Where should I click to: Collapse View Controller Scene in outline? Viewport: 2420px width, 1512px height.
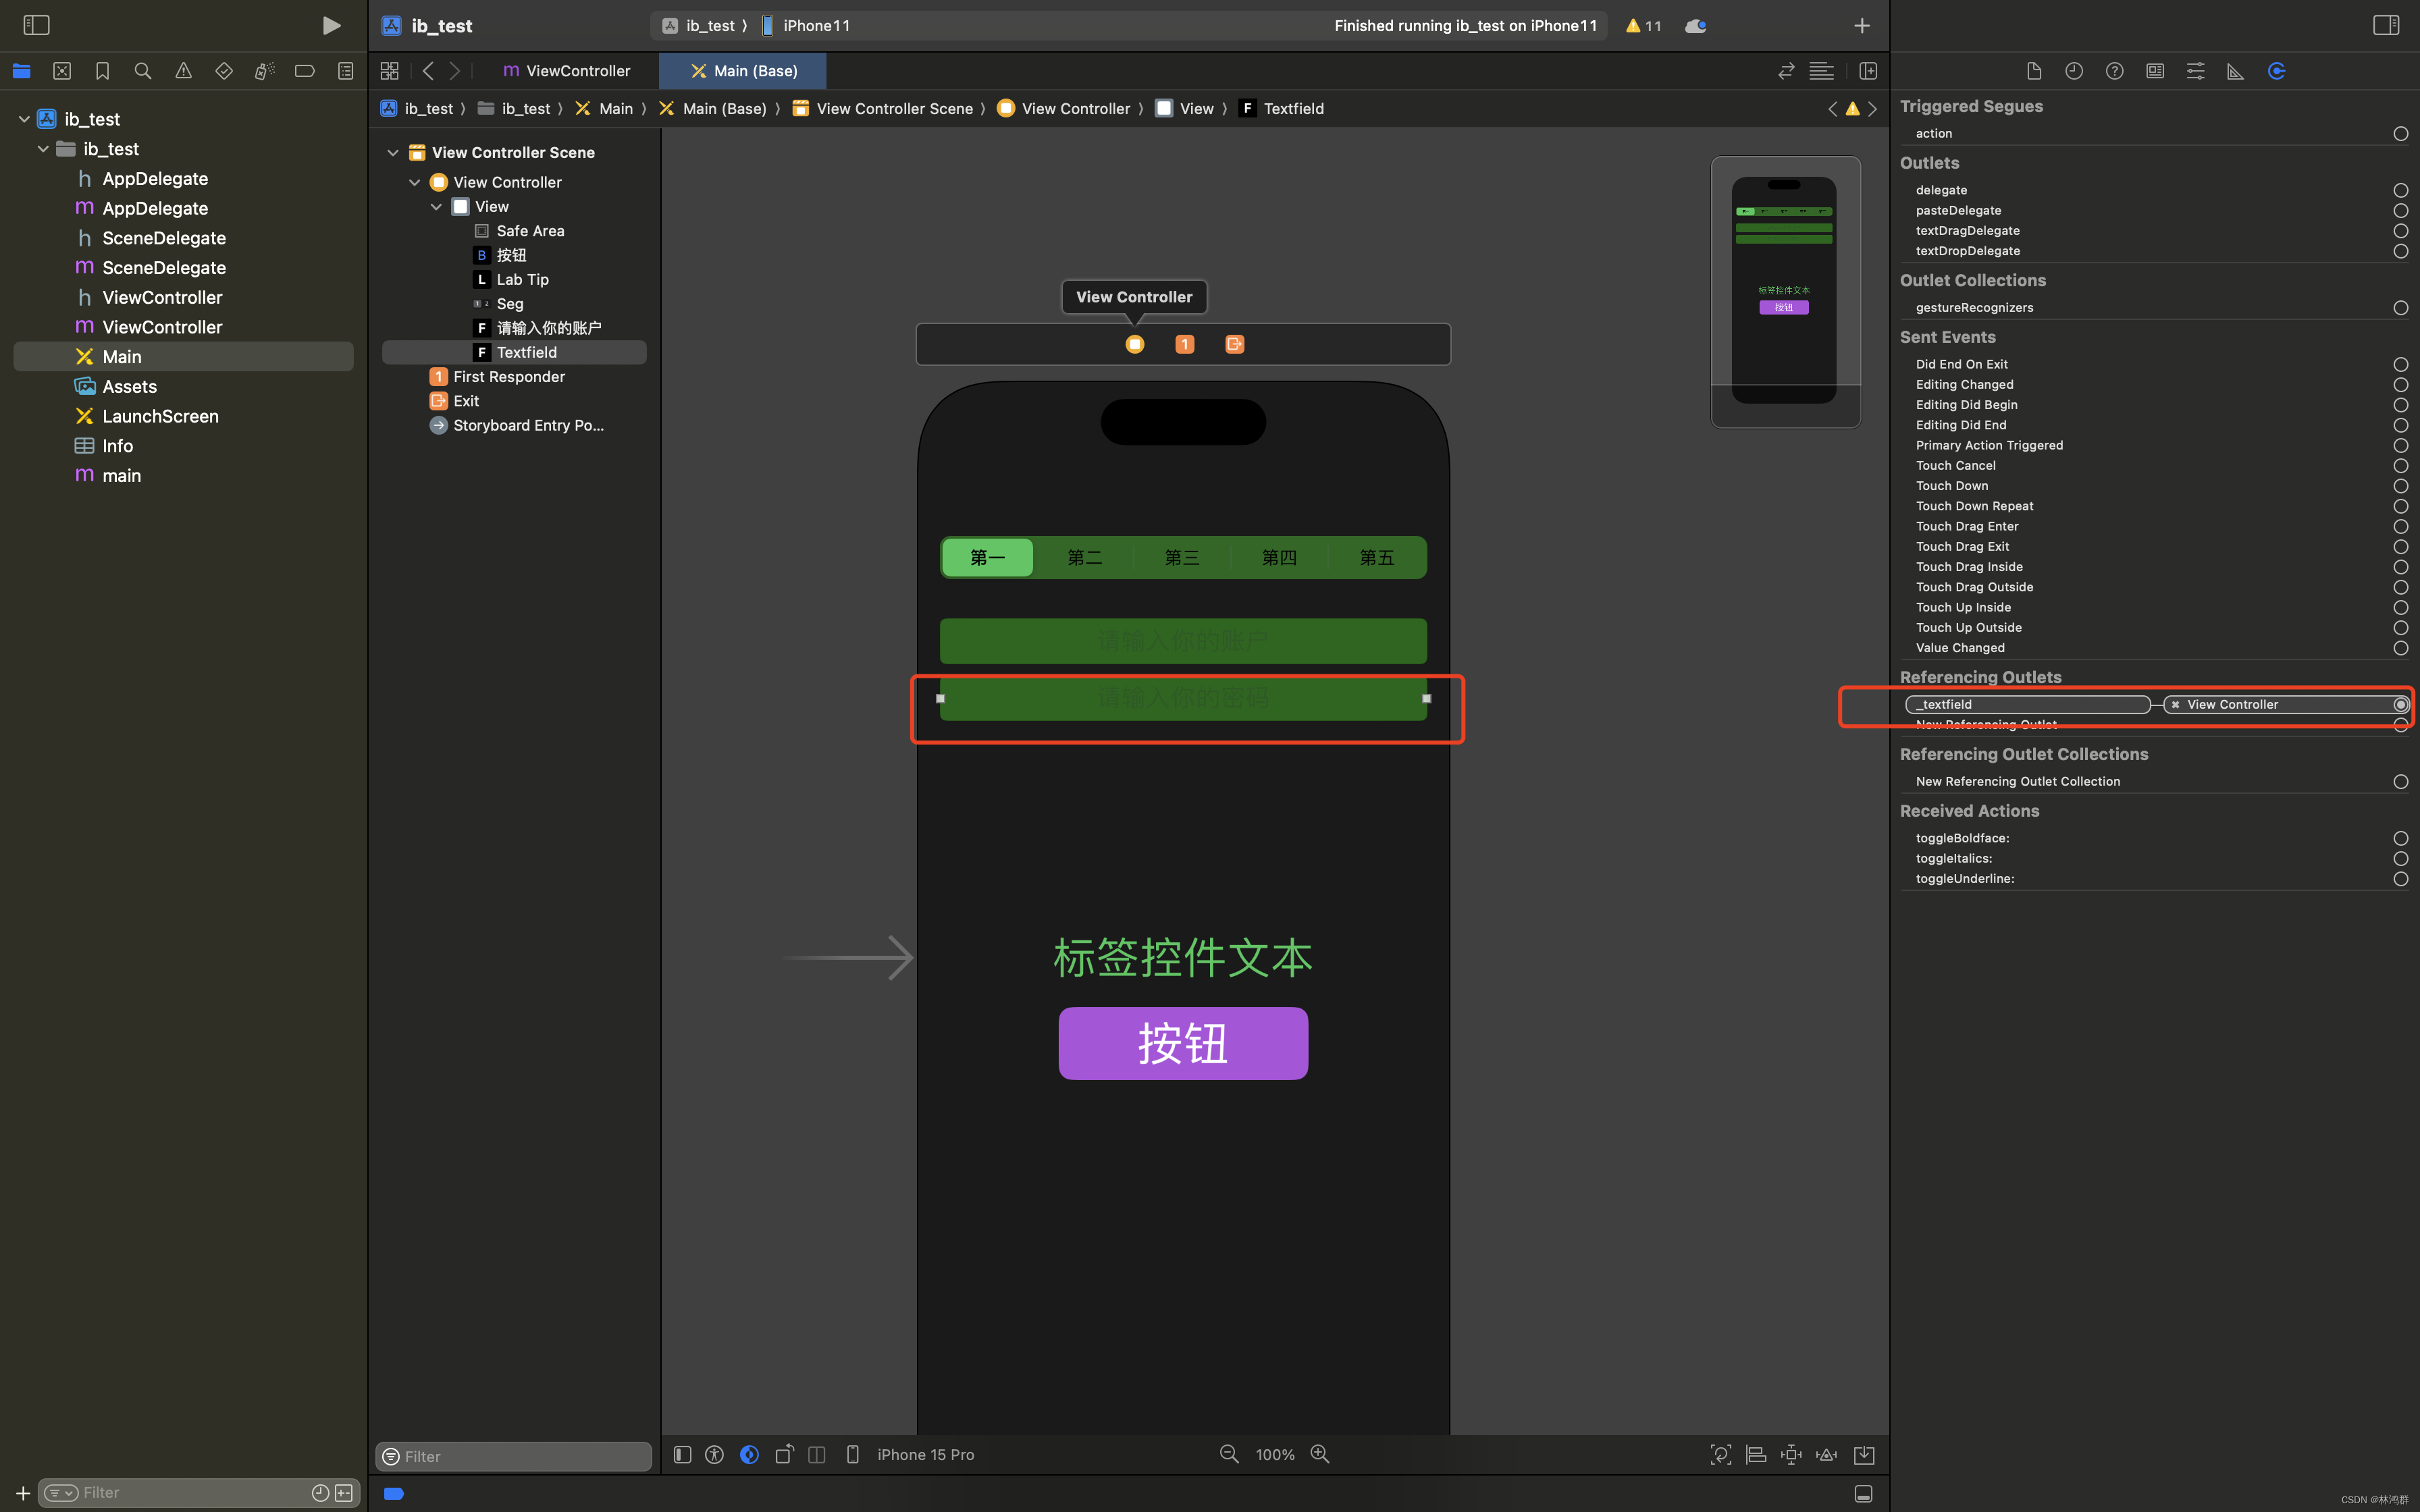coord(393,153)
